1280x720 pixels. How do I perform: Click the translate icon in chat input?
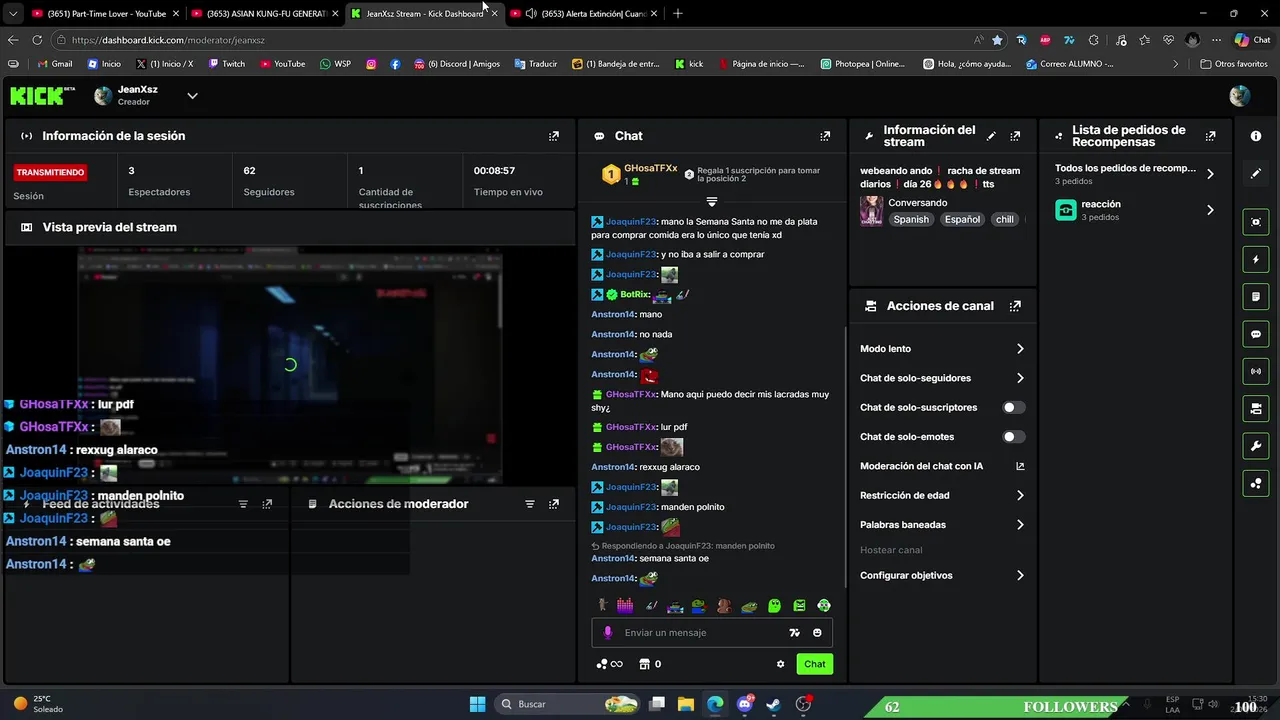click(794, 632)
